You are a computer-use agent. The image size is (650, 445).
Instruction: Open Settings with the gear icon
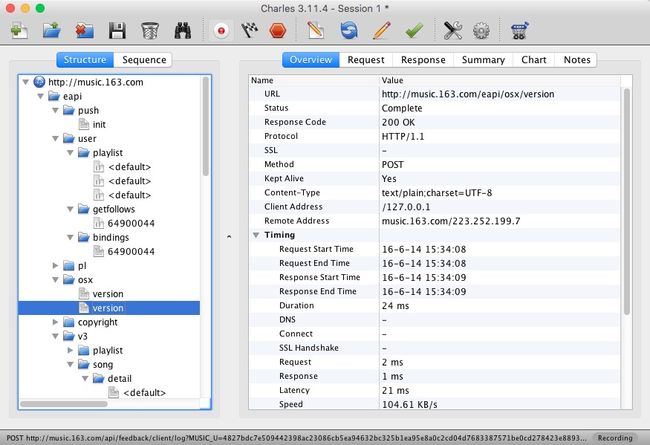481,31
